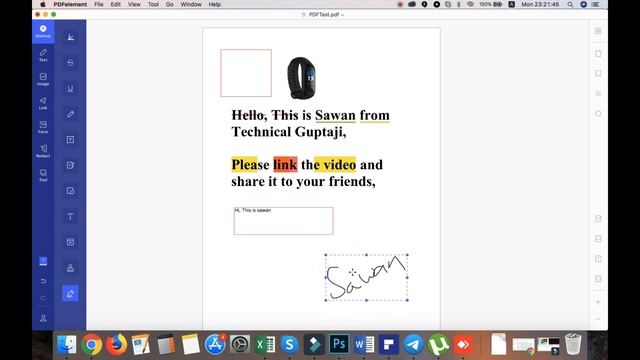Open the bookmarks panel on right
This screenshot has height=360, width=640.
(x=598, y=73)
